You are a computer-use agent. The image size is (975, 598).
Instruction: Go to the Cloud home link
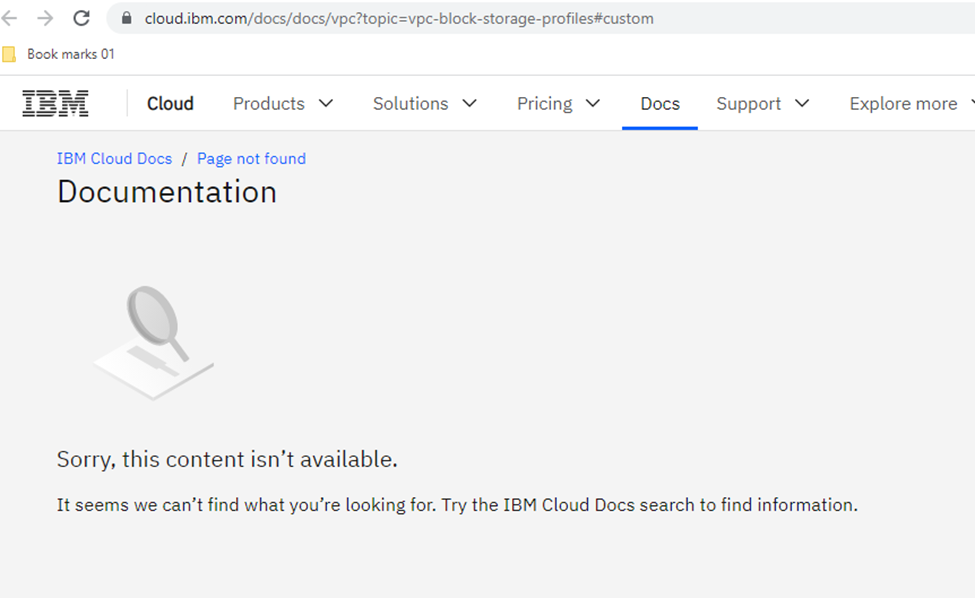(x=170, y=103)
